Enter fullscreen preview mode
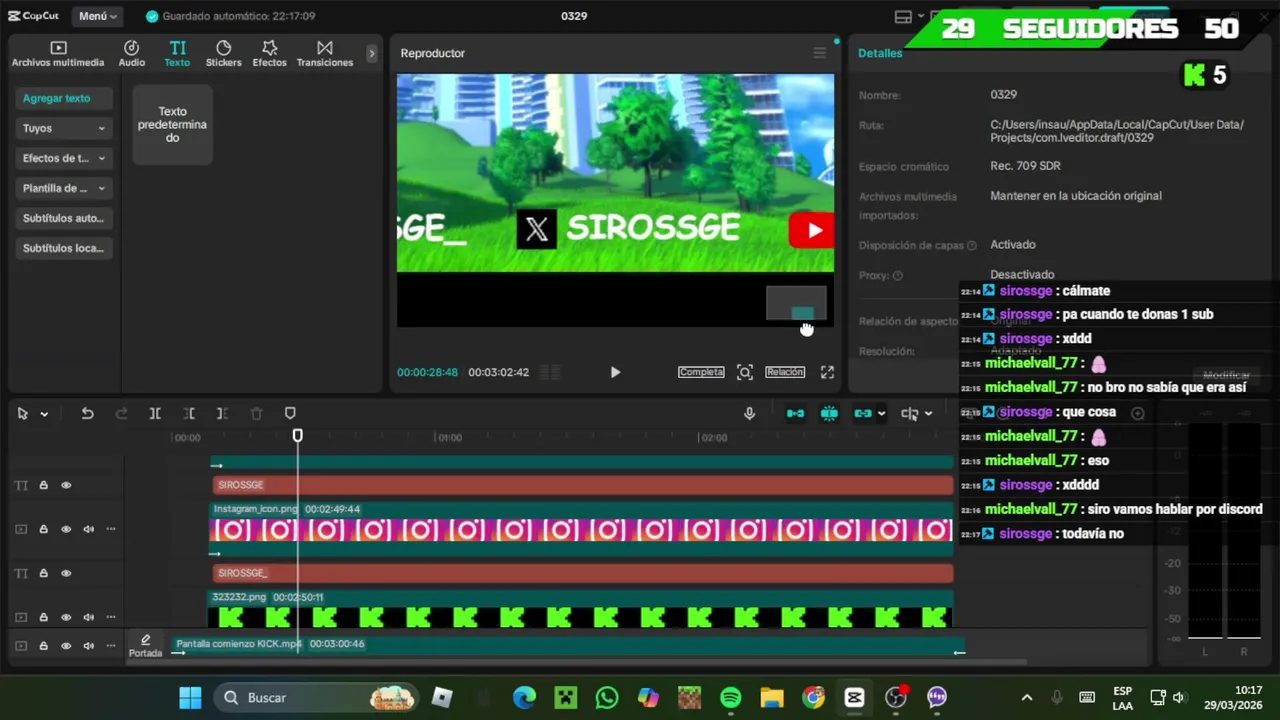This screenshot has width=1280, height=720. coord(827,372)
